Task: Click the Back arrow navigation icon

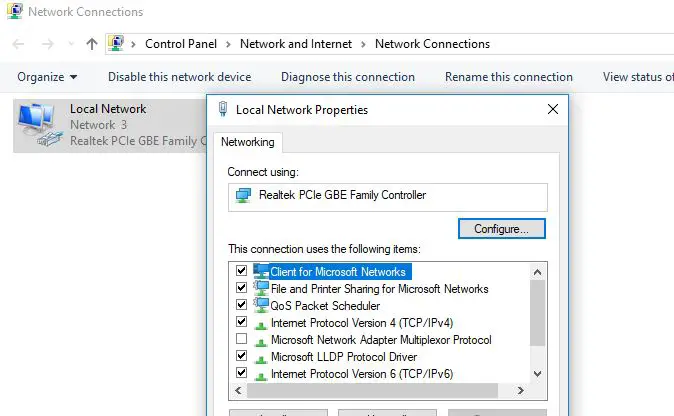Action: (20, 44)
